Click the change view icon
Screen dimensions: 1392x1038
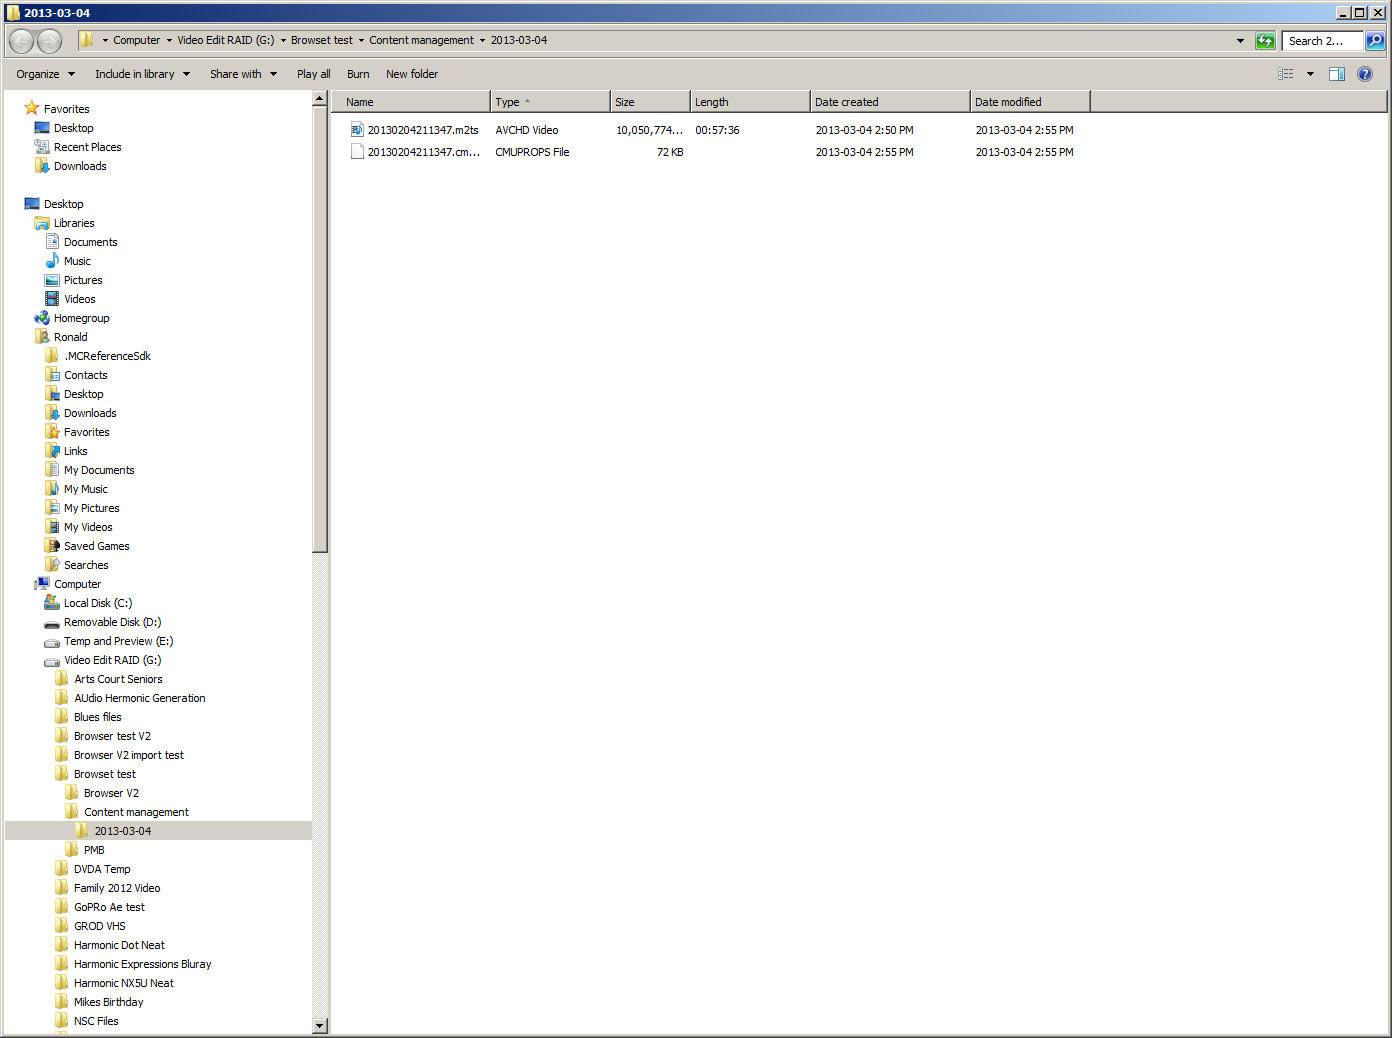(1286, 74)
